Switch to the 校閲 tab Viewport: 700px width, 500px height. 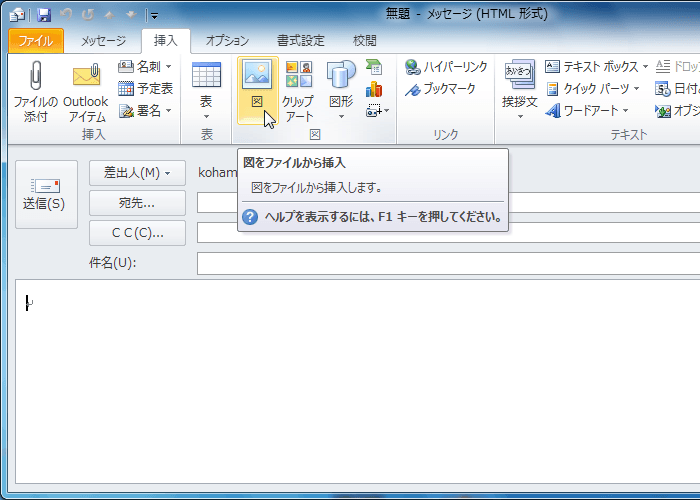[x=365, y=41]
